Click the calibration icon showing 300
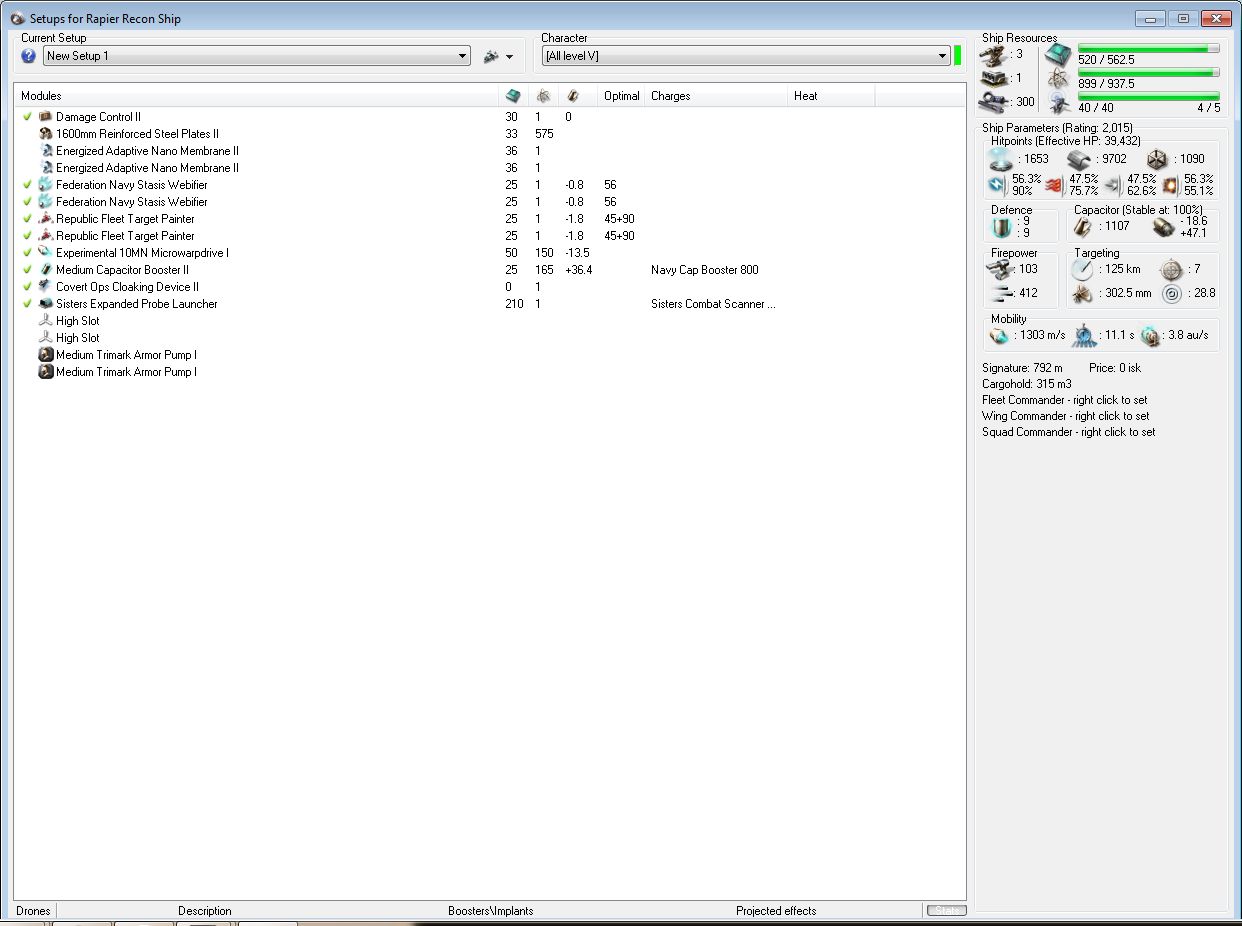1242x926 pixels. point(993,101)
